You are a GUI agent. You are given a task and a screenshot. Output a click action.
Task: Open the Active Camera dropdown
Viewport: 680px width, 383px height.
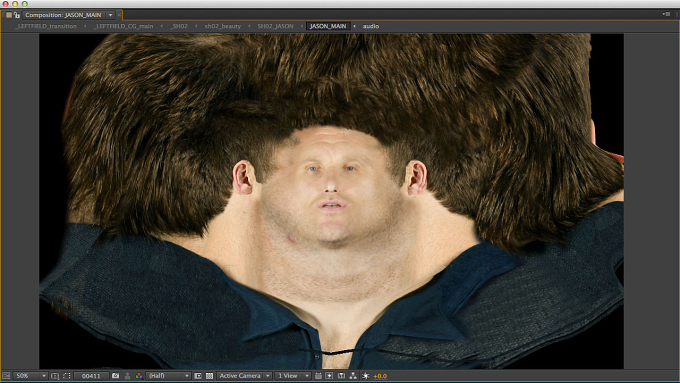pyautogui.click(x=244, y=376)
